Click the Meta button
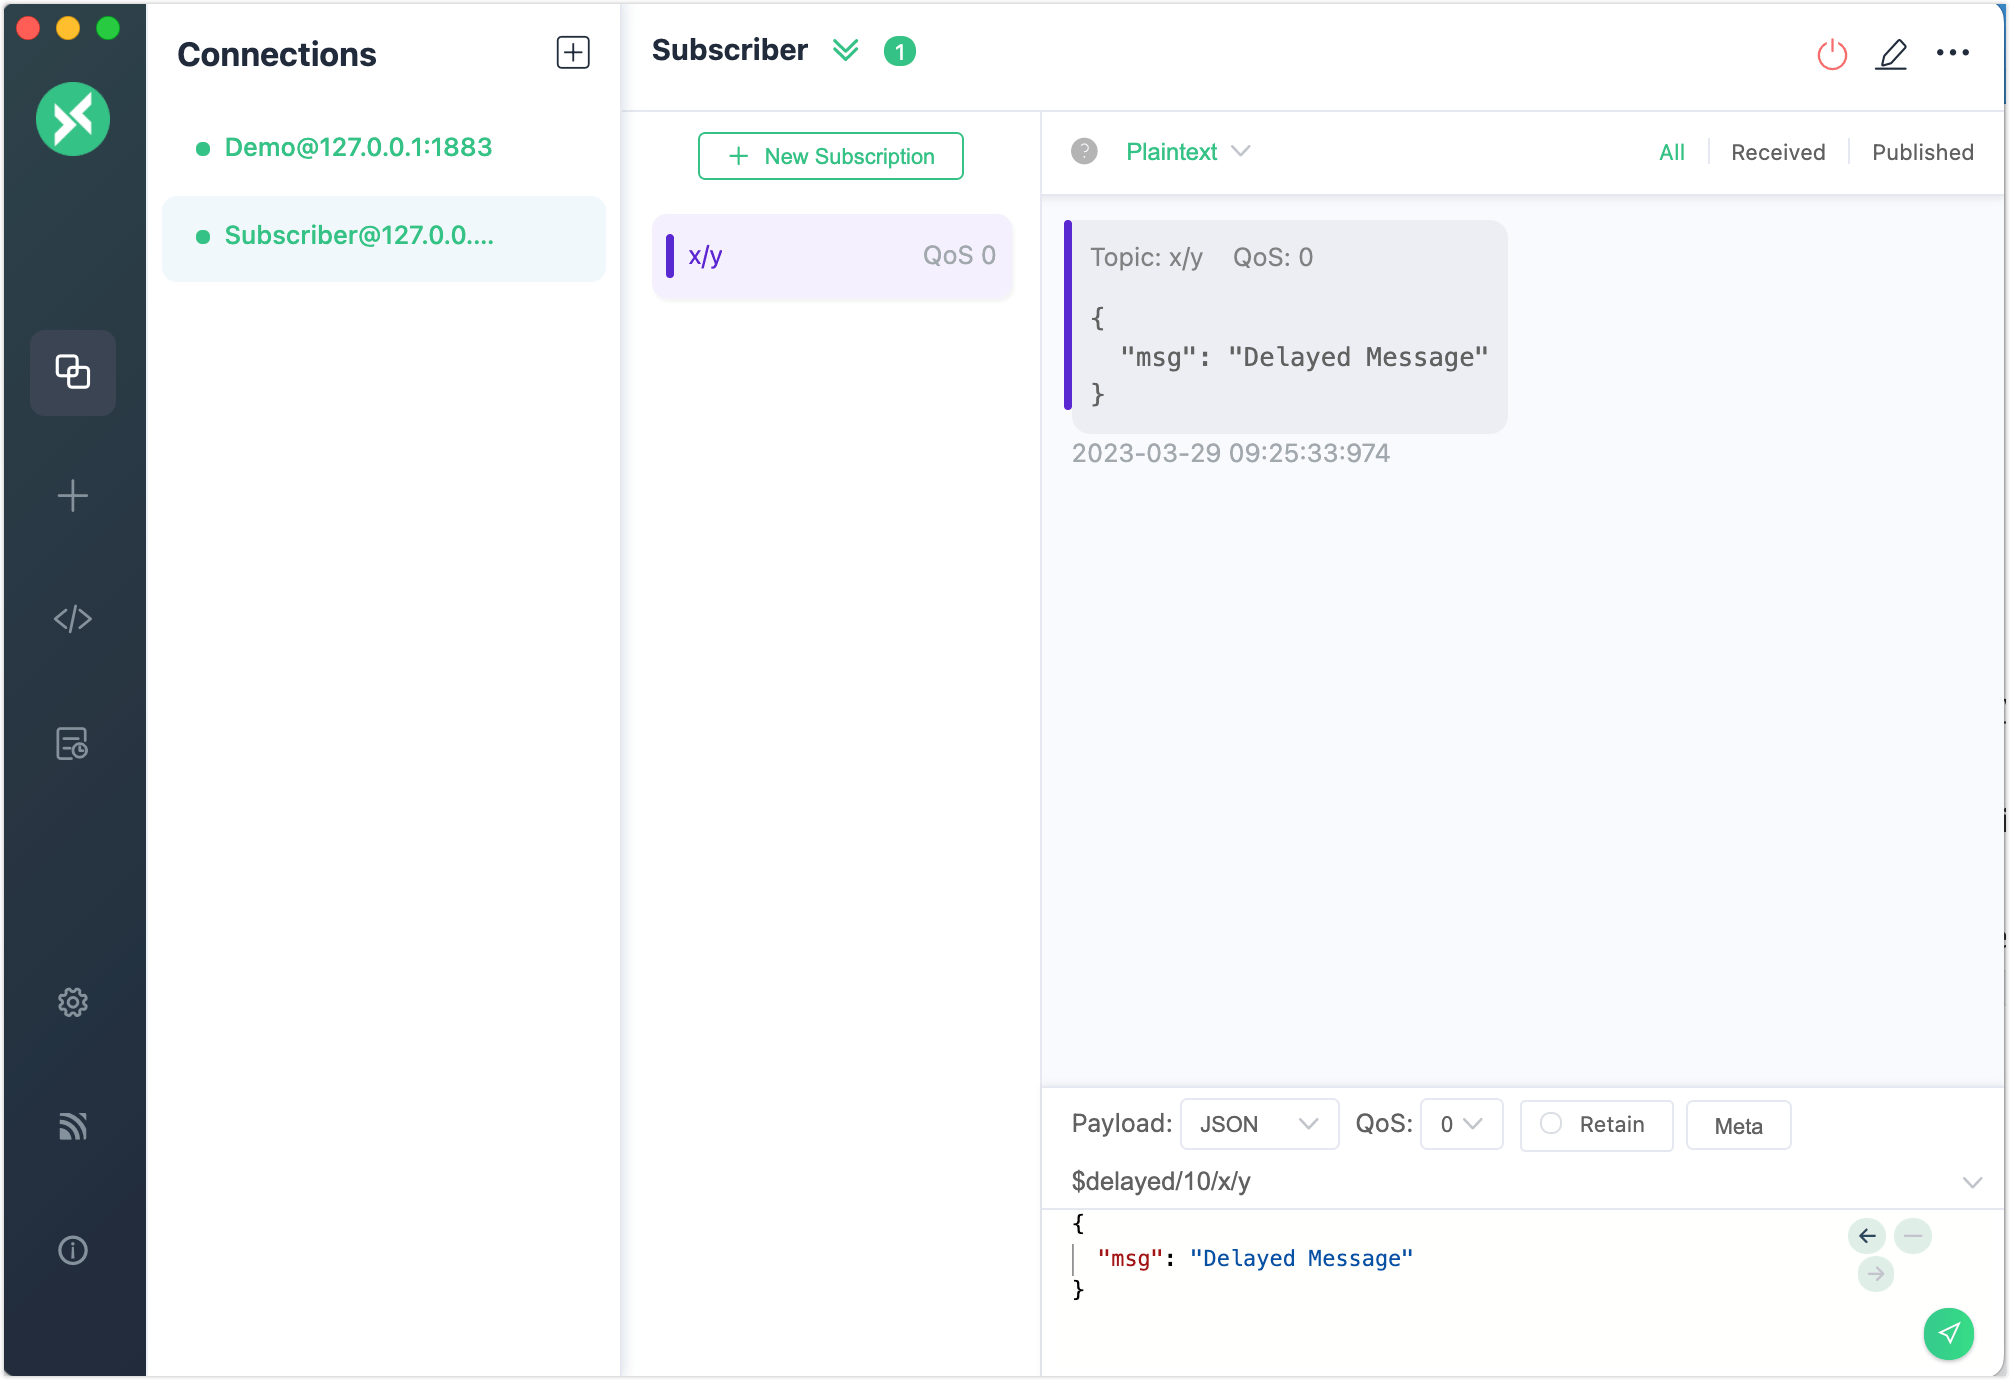This screenshot has width=2010, height=1380. coord(1738,1126)
